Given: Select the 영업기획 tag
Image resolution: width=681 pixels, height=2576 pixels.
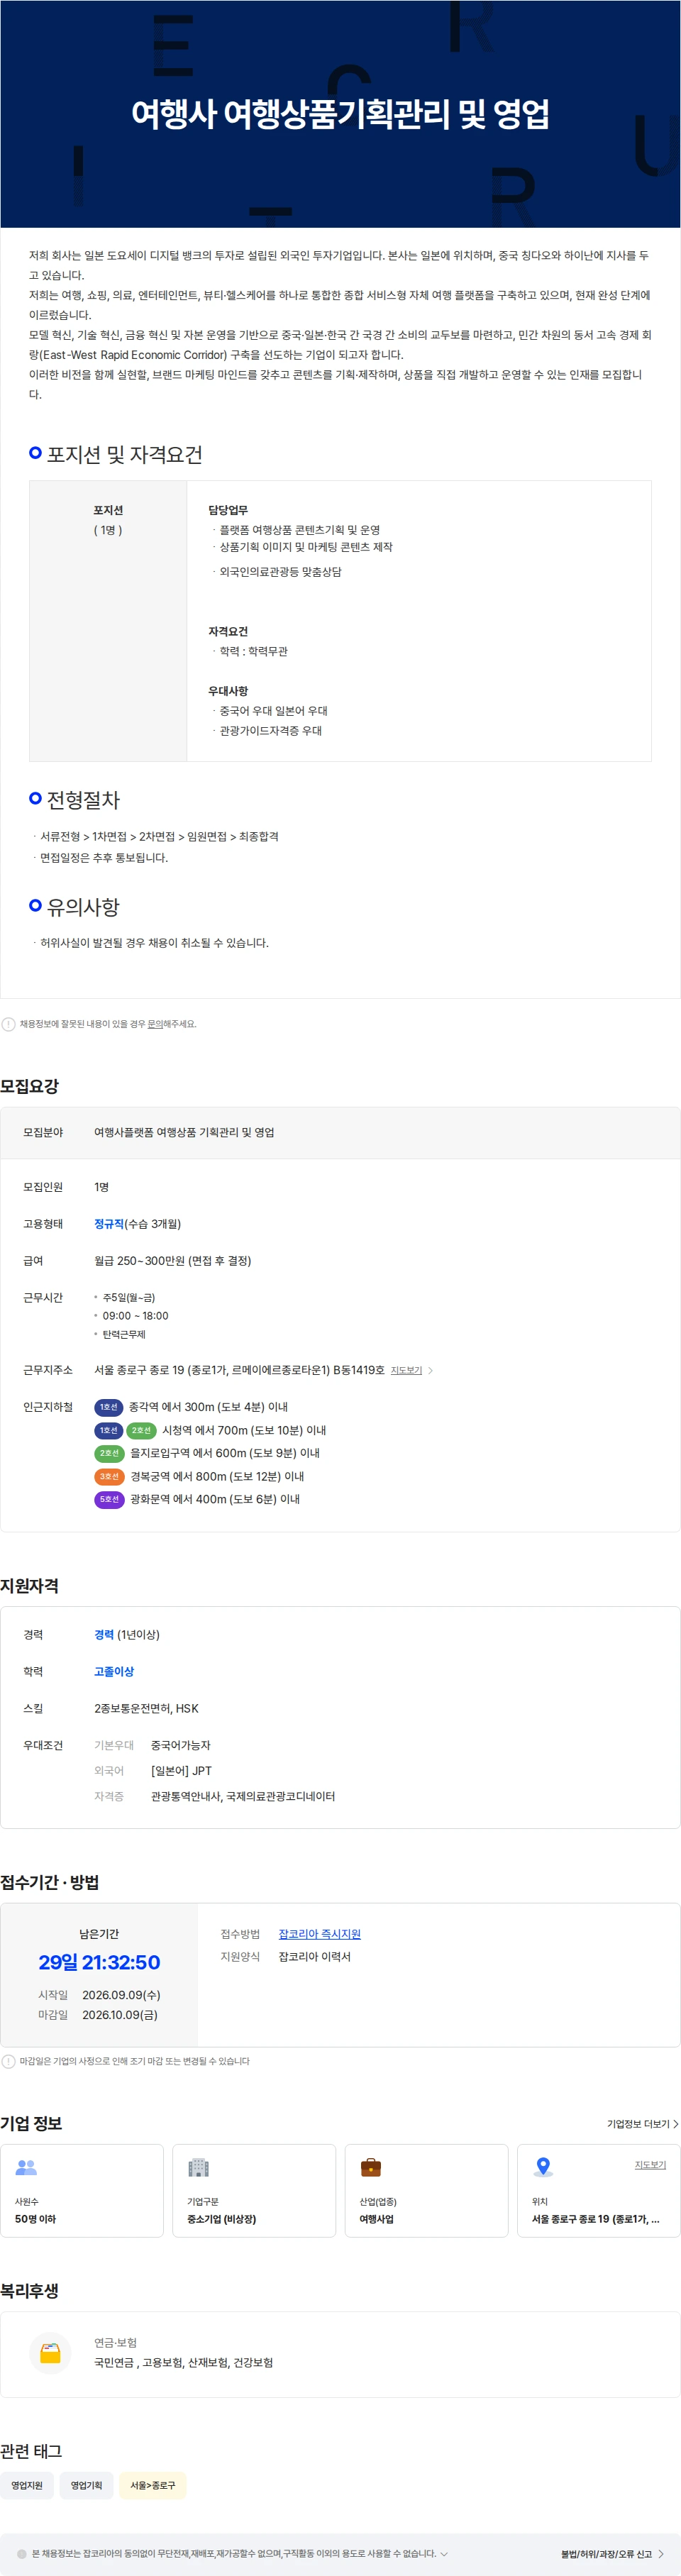Looking at the screenshot, I should pyautogui.click(x=86, y=2485).
